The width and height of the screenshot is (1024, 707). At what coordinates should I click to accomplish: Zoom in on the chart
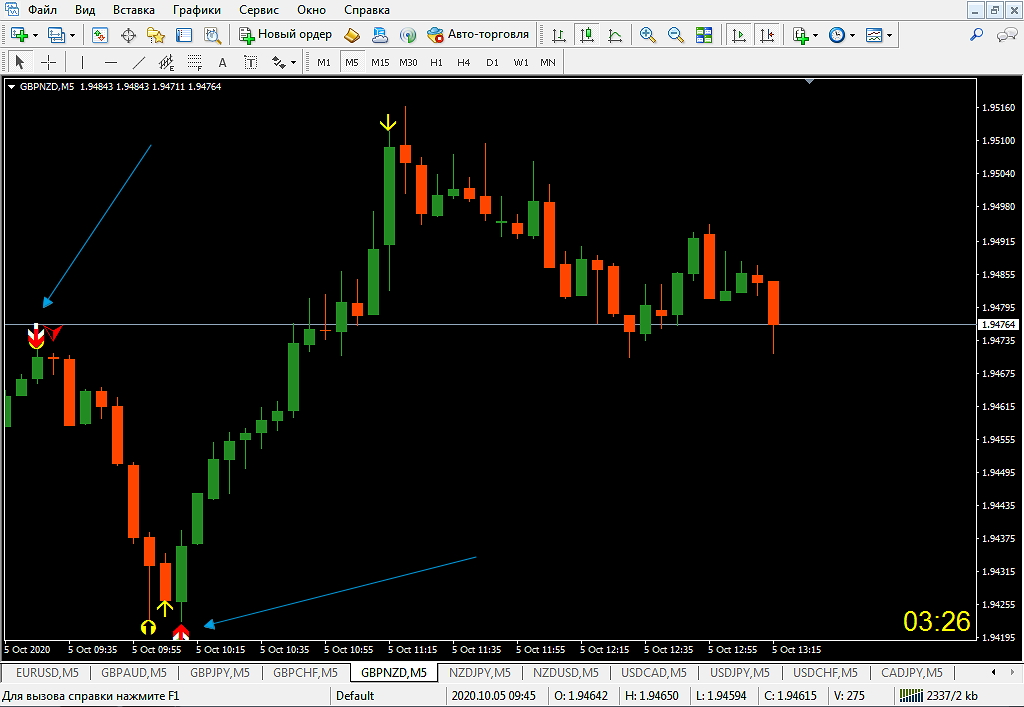pyautogui.click(x=648, y=35)
